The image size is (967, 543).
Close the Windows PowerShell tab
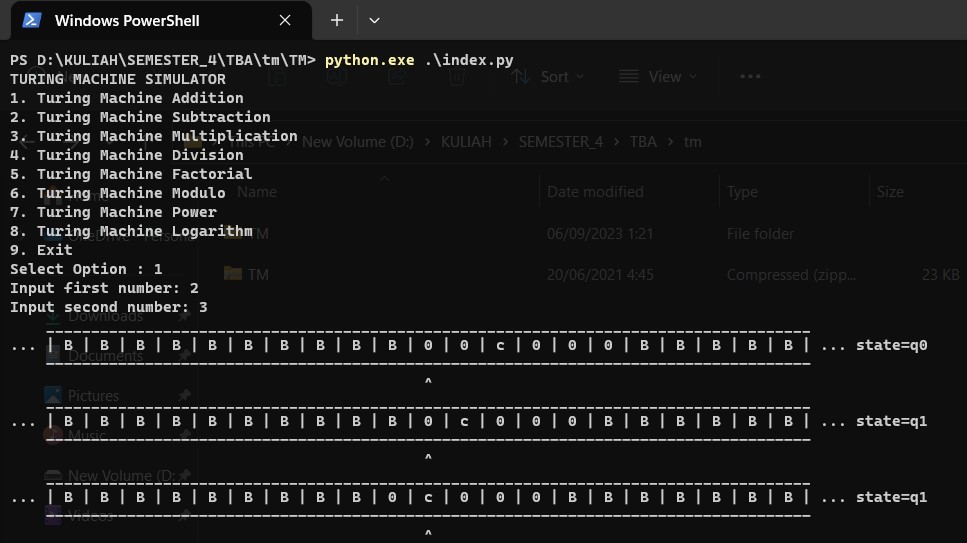[285, 20]
